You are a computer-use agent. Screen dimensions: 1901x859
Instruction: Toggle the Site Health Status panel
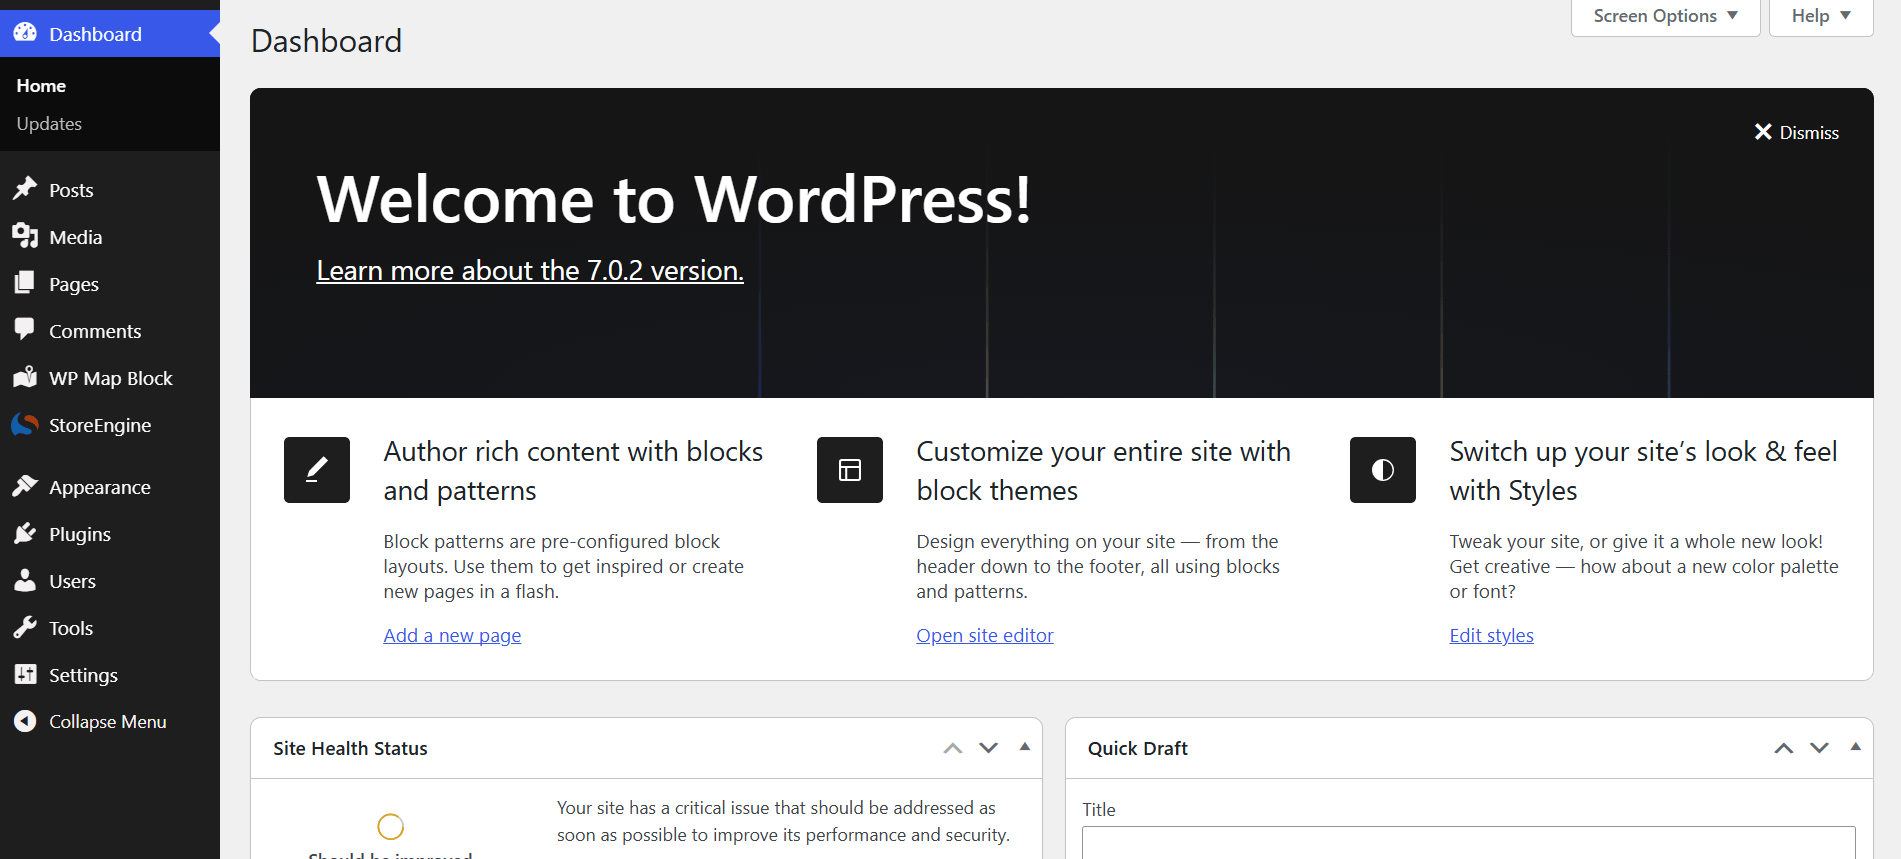[1025, 747]
